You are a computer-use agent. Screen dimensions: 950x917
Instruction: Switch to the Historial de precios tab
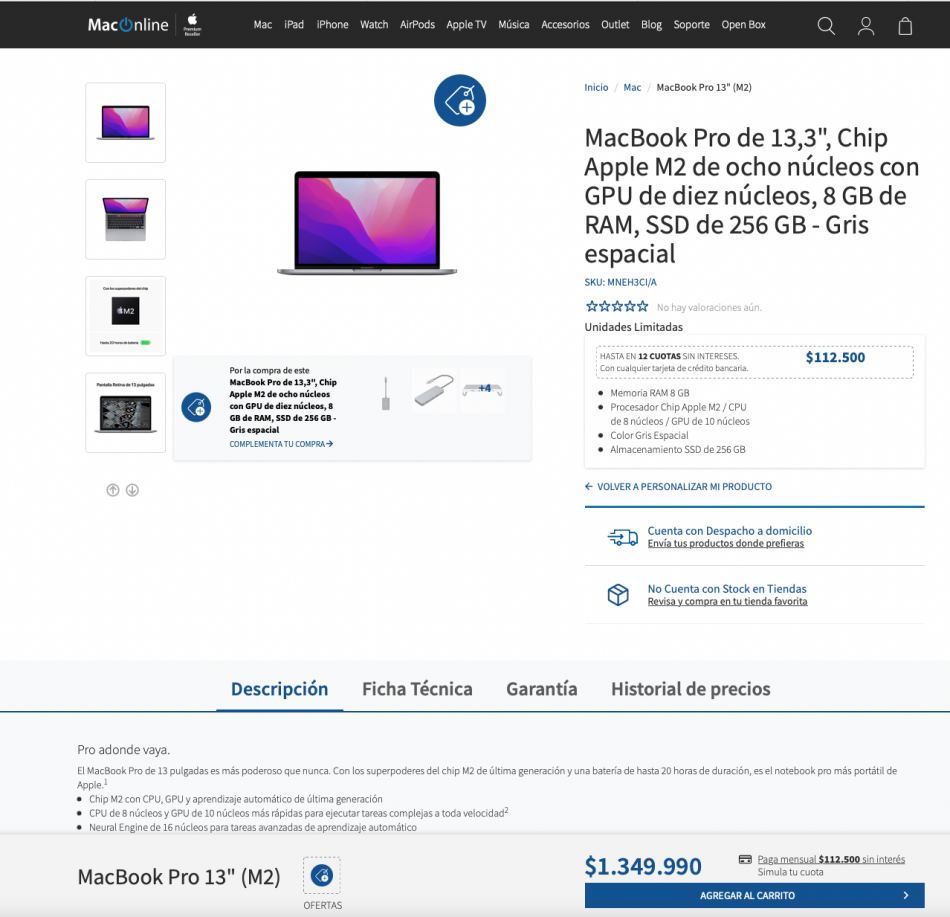(691, 689)
